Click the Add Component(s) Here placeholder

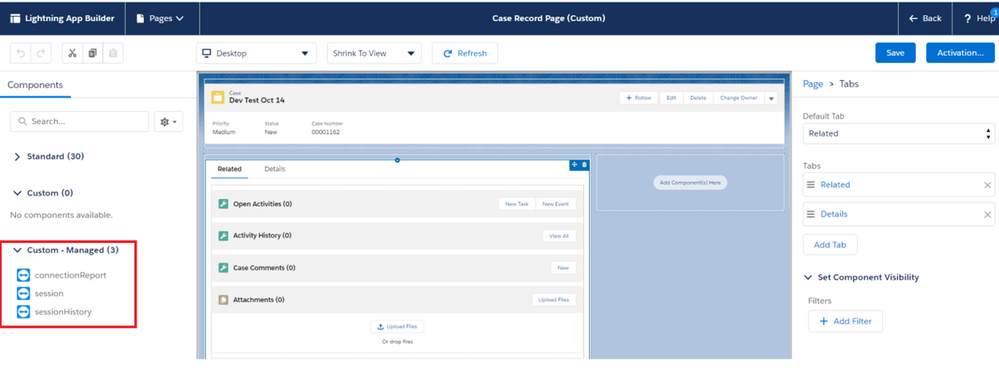tap(690, 183)
